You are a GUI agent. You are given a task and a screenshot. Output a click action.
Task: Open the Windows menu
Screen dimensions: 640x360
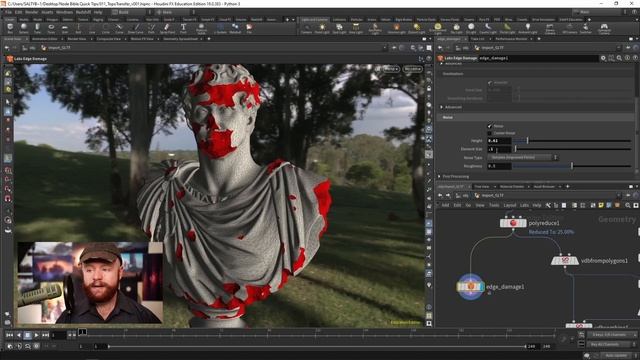tap(64, 12)
